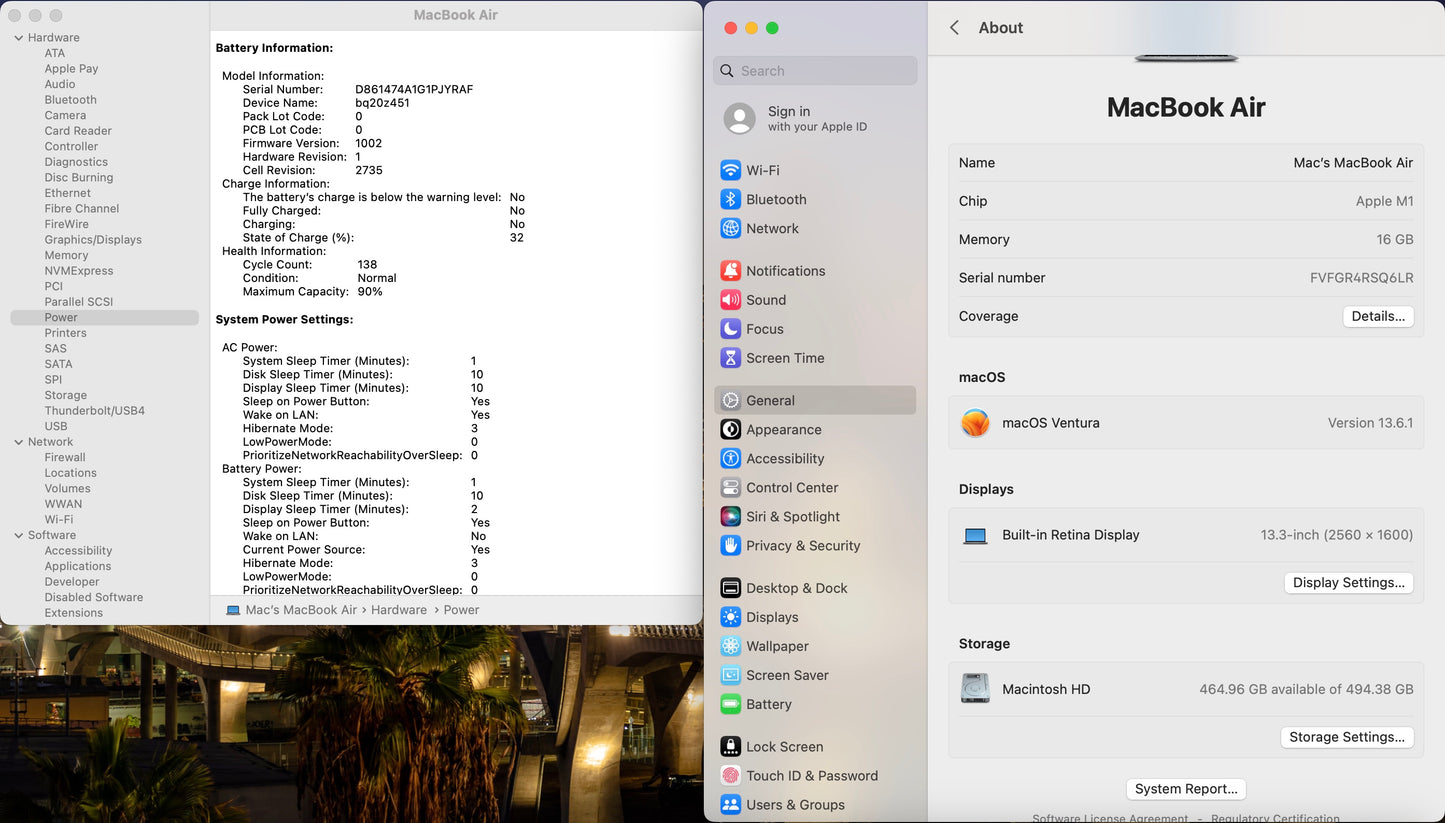The width and height of the screenshot is (1445, 823).
Task: Select Power in System Information sidebar
Action: click(x=104, y=317)
